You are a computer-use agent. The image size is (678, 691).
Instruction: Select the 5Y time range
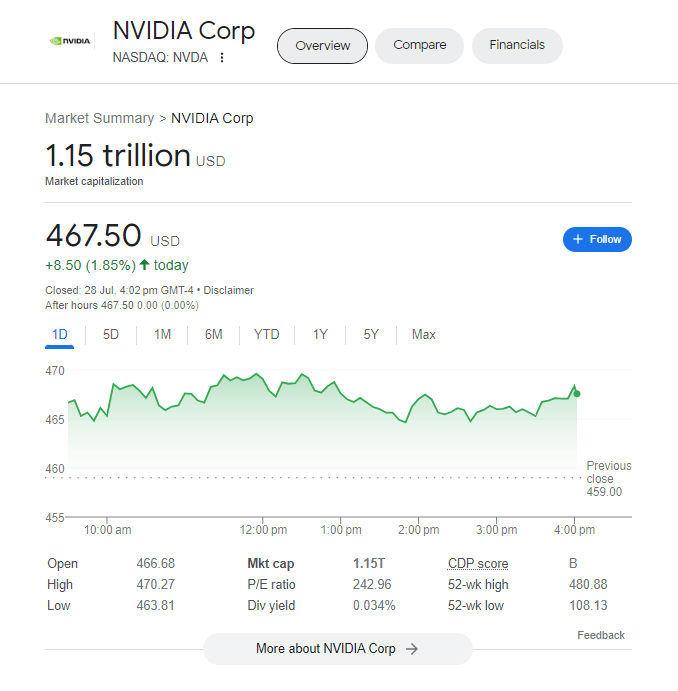pyautogui.click(x=371, y=335)
